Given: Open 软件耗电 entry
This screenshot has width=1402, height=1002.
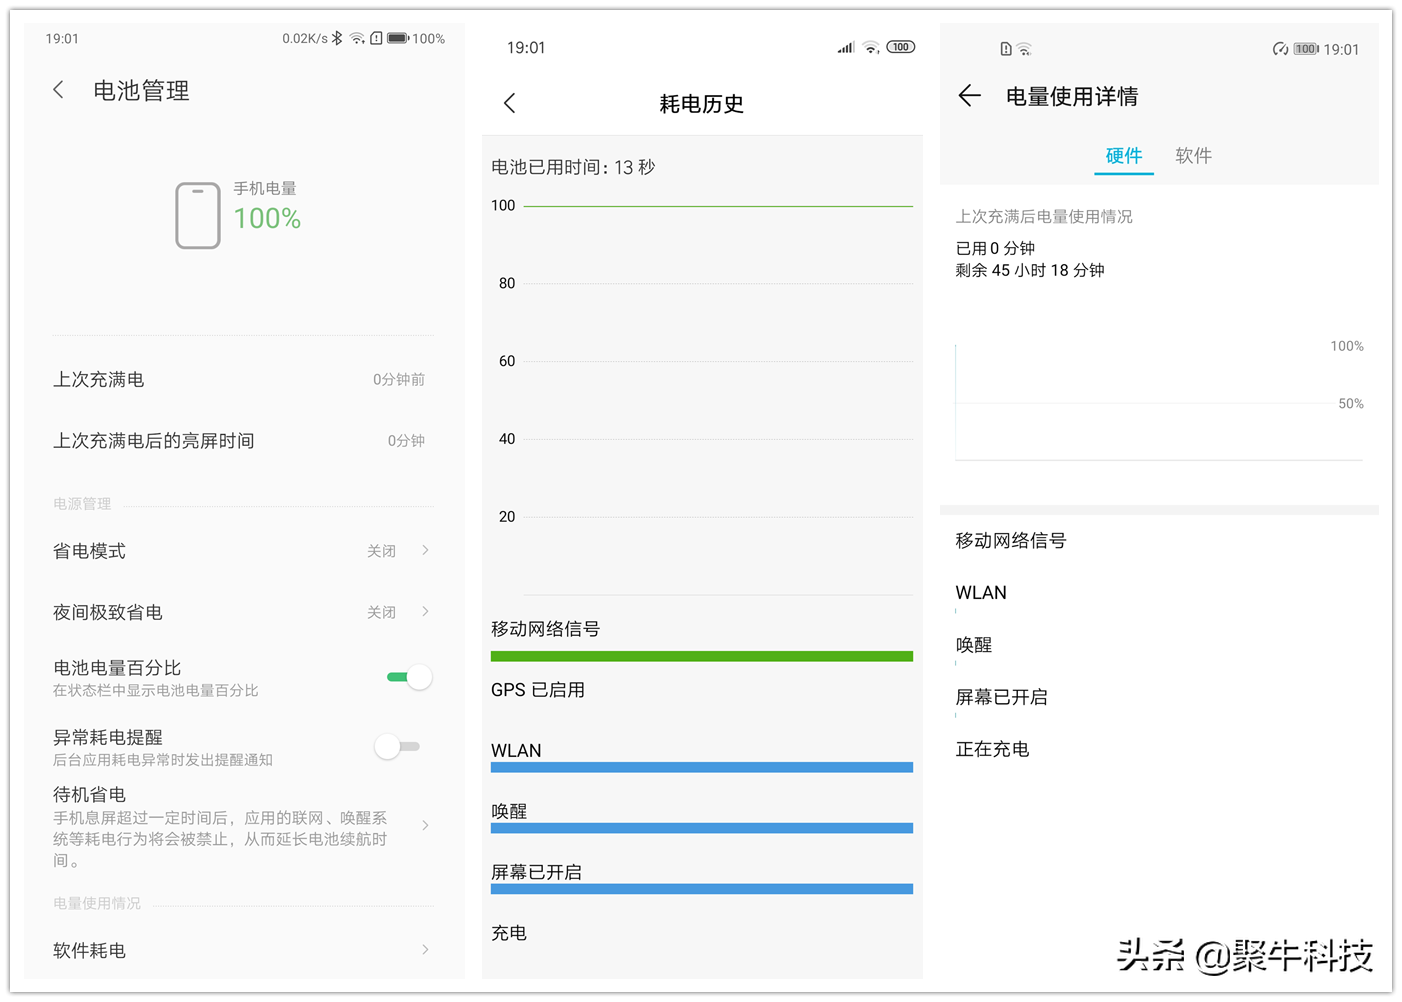Looking at the screenshot, I should (243, 950).
